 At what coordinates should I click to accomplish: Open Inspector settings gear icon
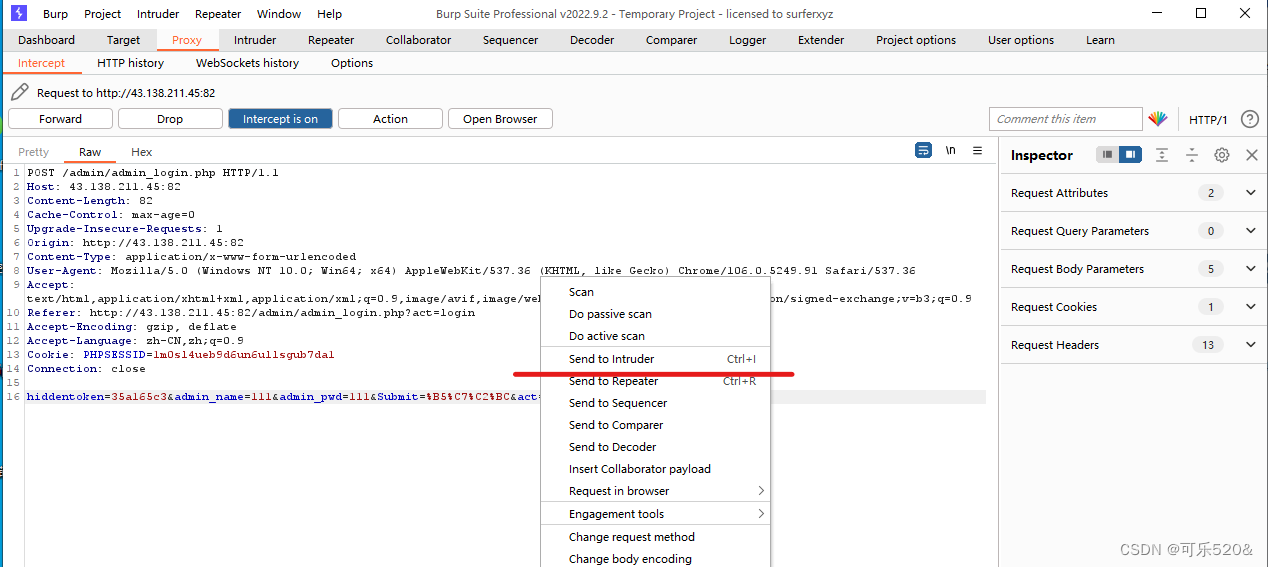point(1222,155)
